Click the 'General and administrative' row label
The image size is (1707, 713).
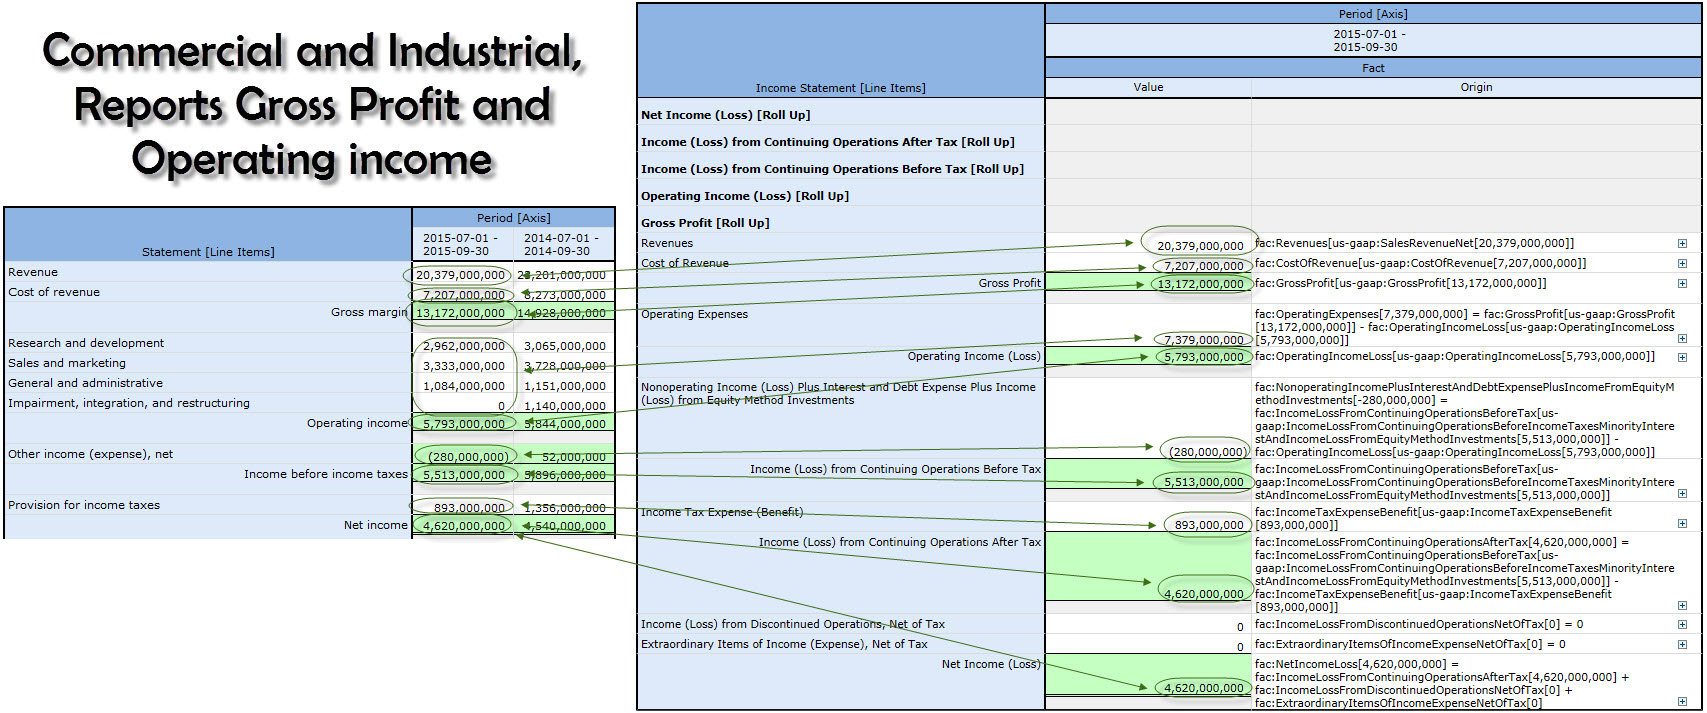click(85, 383)
